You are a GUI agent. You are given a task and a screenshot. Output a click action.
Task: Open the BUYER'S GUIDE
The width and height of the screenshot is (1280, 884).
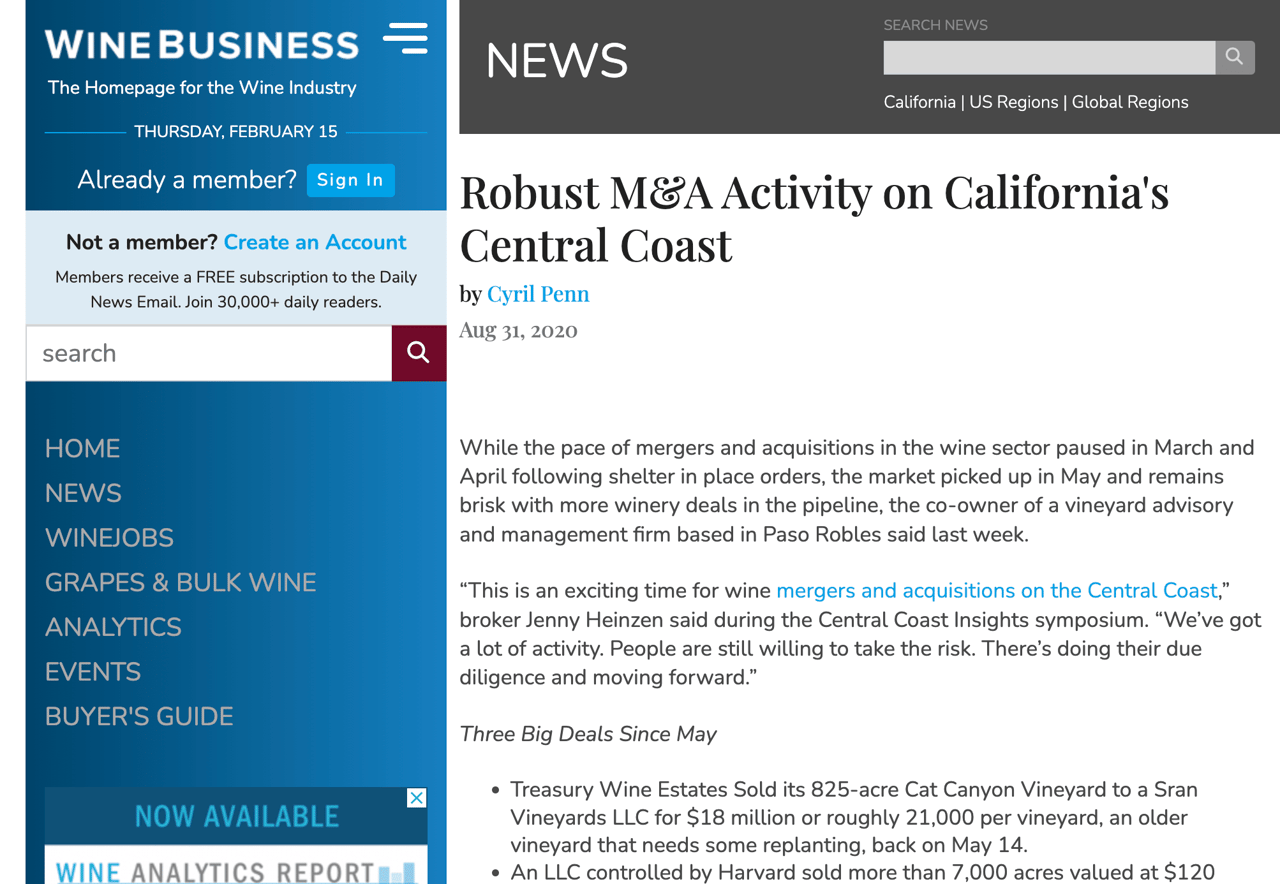tap(139, 717)
